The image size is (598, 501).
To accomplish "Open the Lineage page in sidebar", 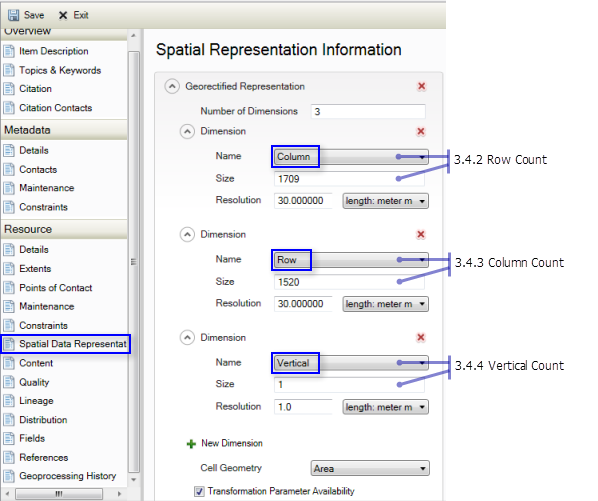I will (x=36, y=401).
